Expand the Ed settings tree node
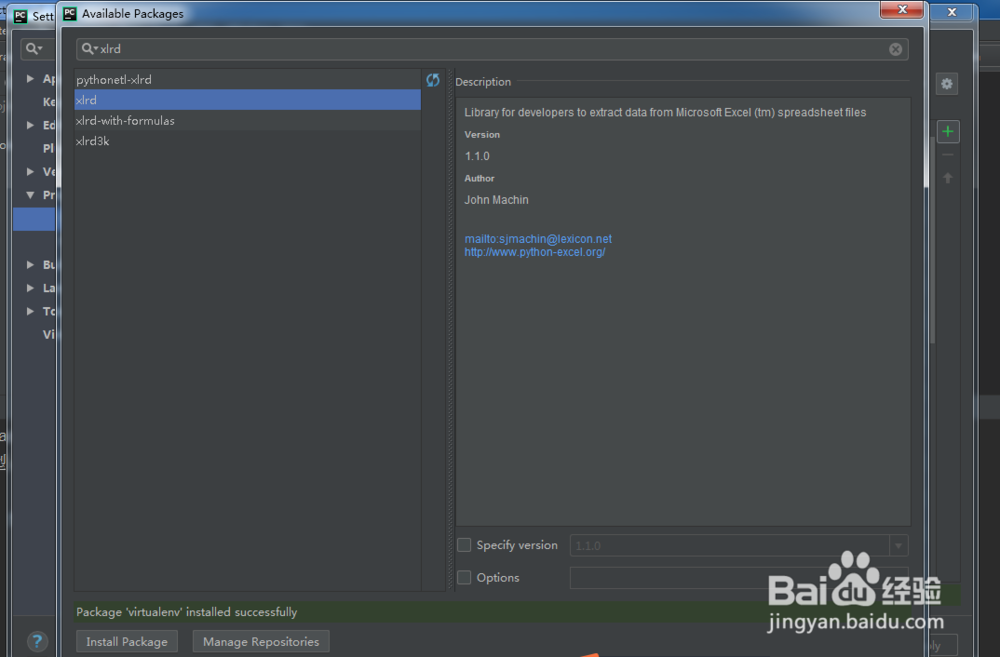Screen dimensions: 1000x657 30,125
